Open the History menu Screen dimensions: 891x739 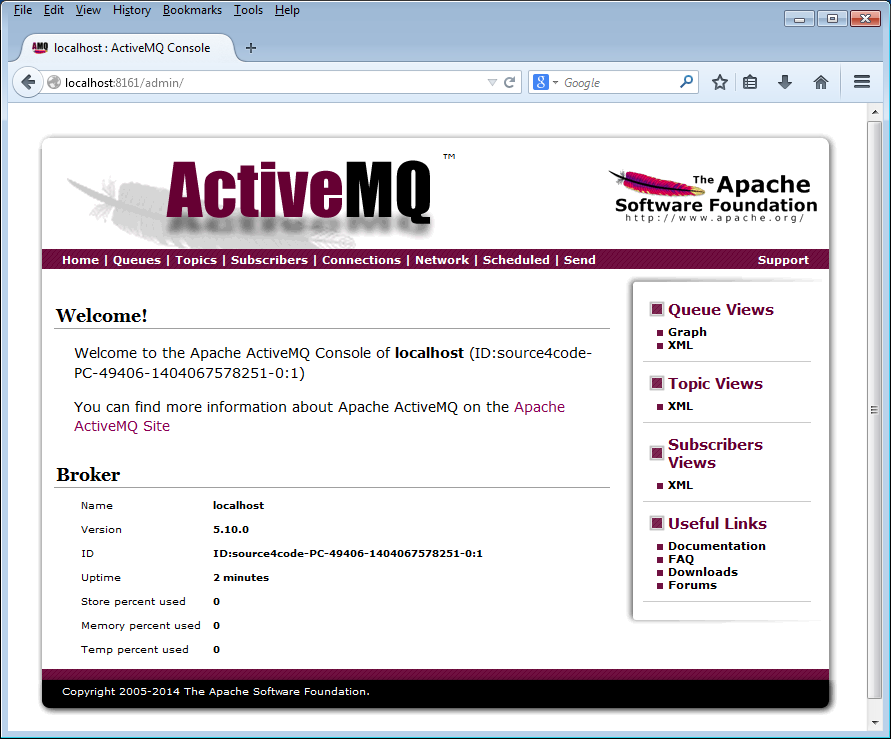[x=132, y=10]
